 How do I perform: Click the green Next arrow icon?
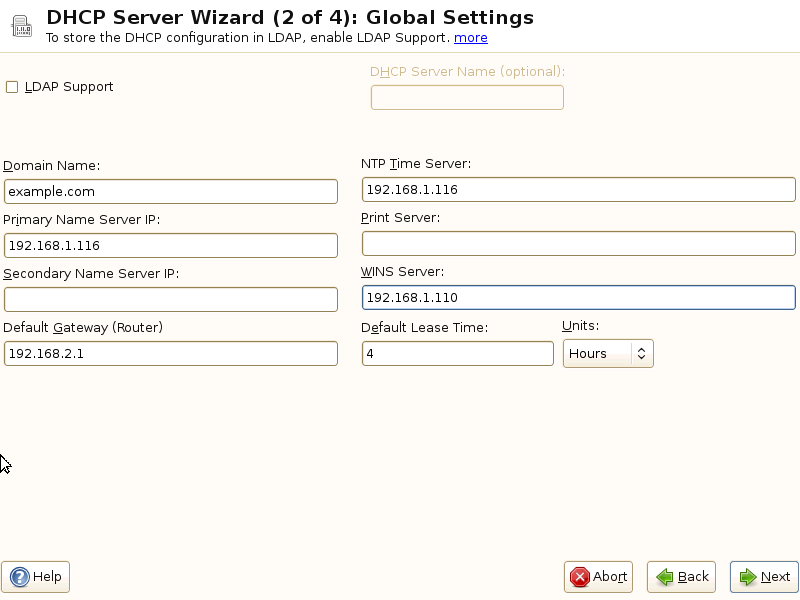[746, 577]
